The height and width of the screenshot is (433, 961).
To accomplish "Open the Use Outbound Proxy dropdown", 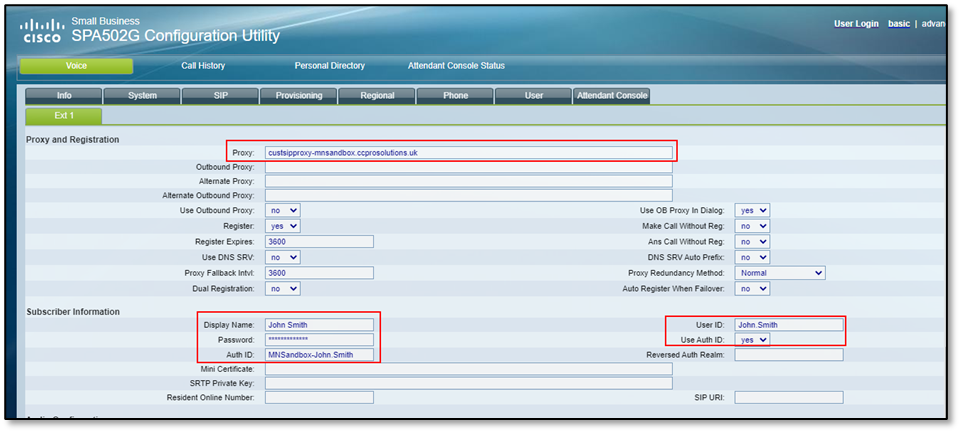I will pos(283,210).
